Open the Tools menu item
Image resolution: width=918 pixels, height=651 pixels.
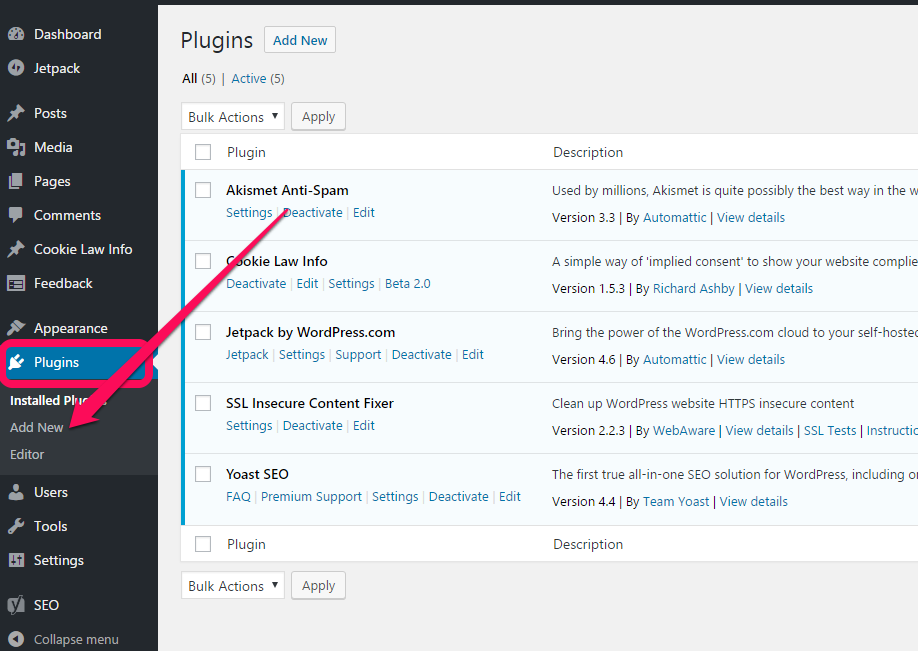coord(50,526)
